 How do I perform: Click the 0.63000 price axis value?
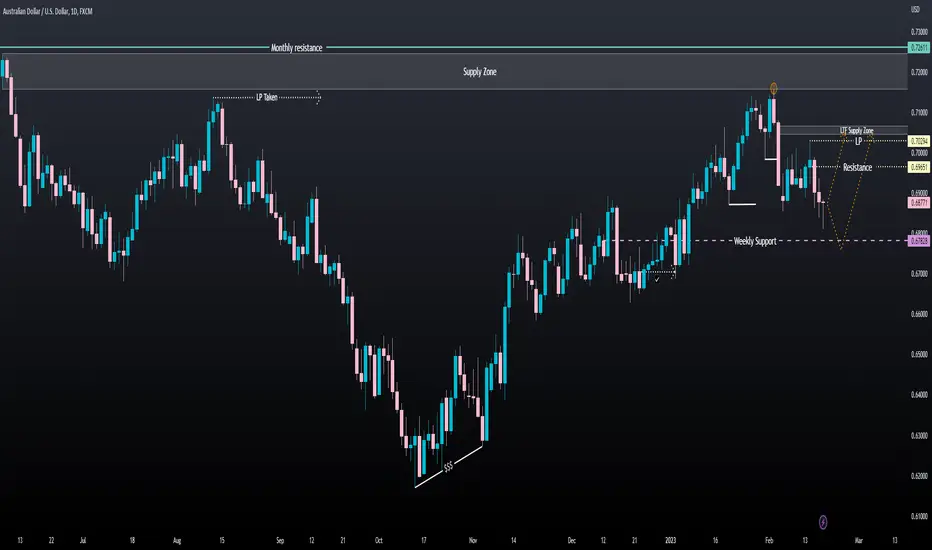click(920, 435)
